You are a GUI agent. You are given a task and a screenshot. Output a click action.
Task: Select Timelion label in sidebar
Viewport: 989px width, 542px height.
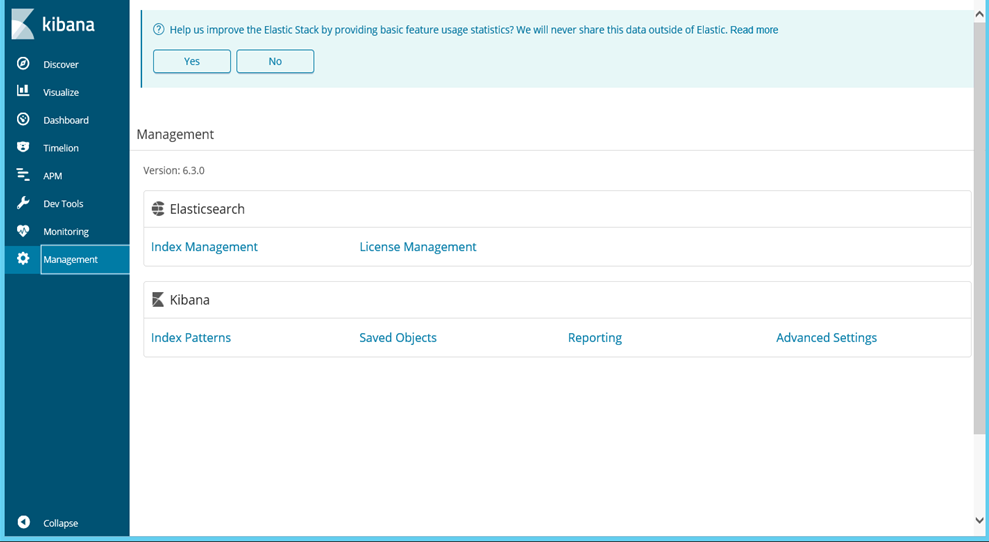pyautogui.click(x=61, y=148)
